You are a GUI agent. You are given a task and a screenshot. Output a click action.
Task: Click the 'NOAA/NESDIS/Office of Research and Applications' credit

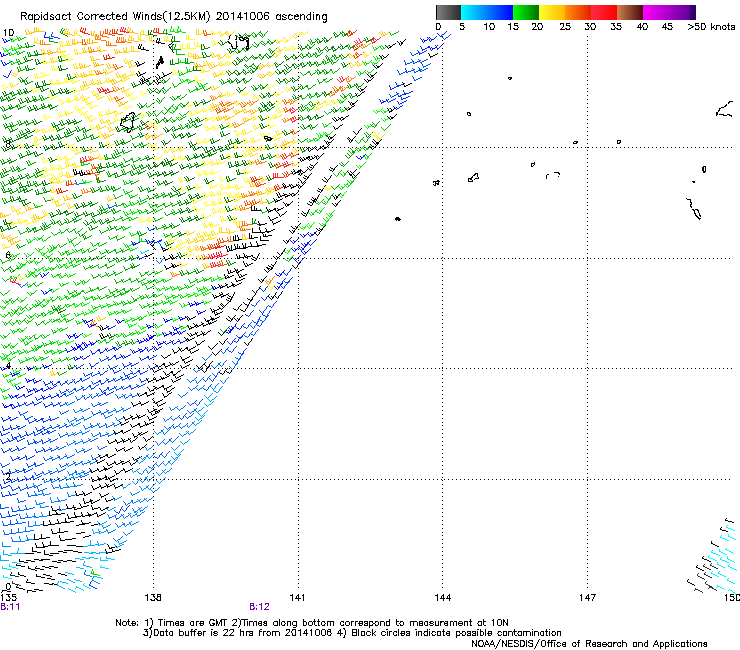click(x=589, y=644)
